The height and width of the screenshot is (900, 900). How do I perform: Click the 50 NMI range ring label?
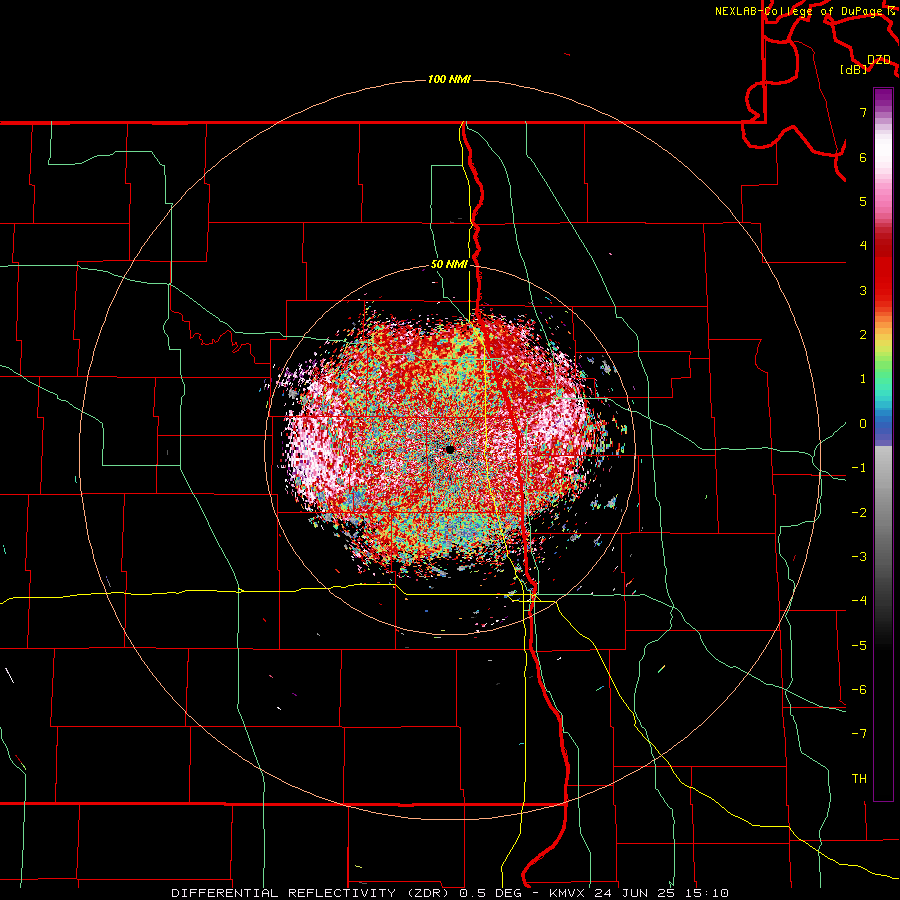449,265
